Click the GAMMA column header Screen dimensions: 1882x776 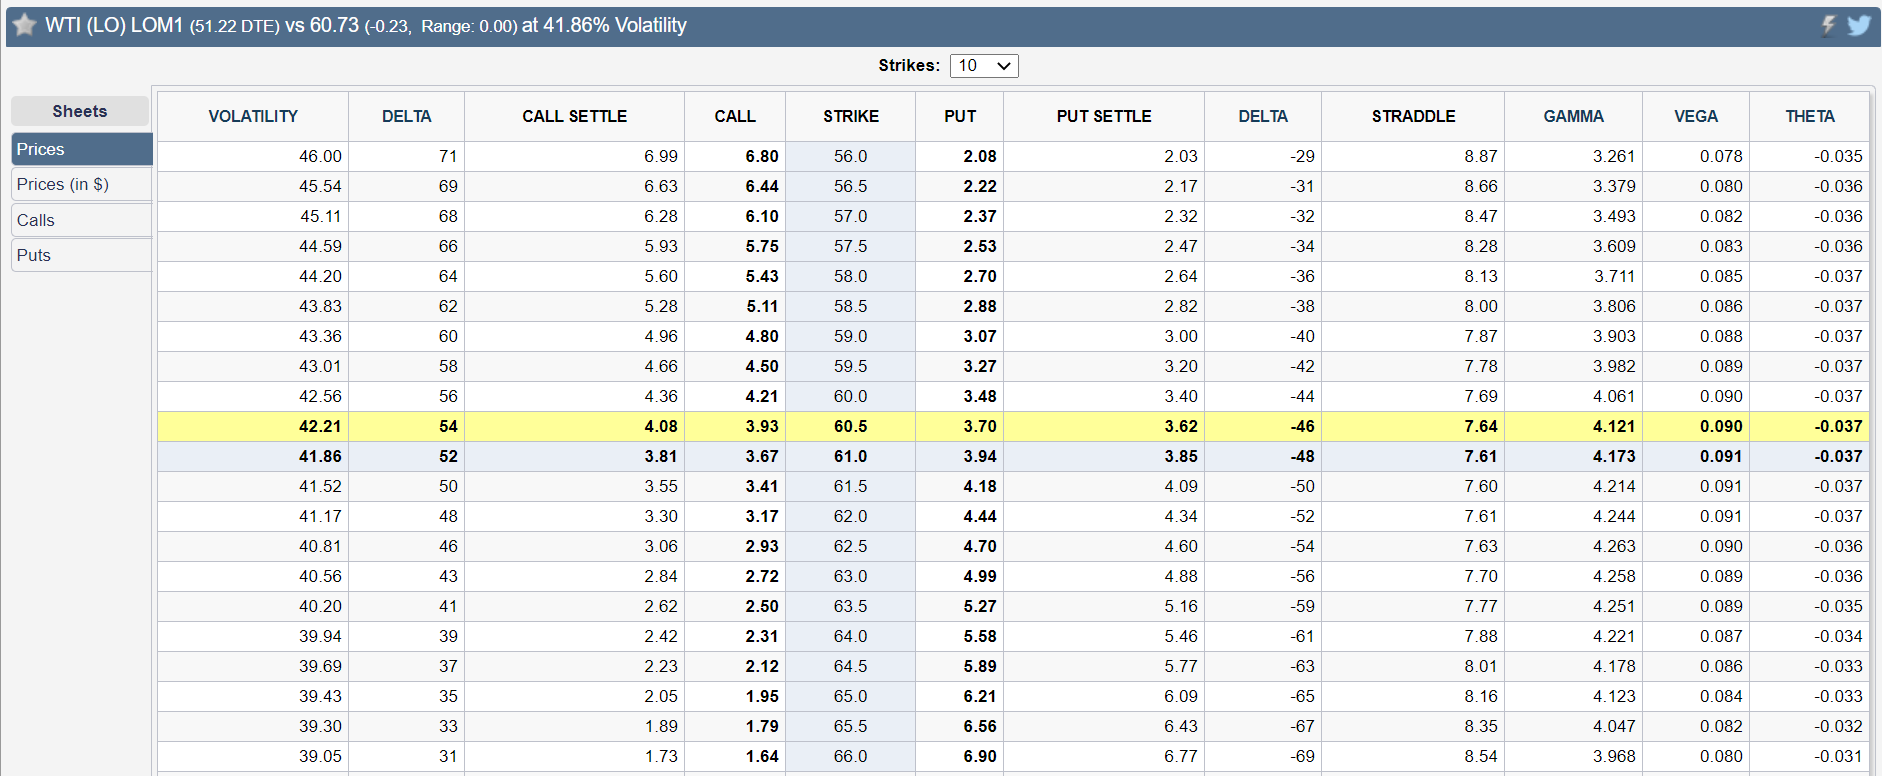click(x=1573, y=116)
